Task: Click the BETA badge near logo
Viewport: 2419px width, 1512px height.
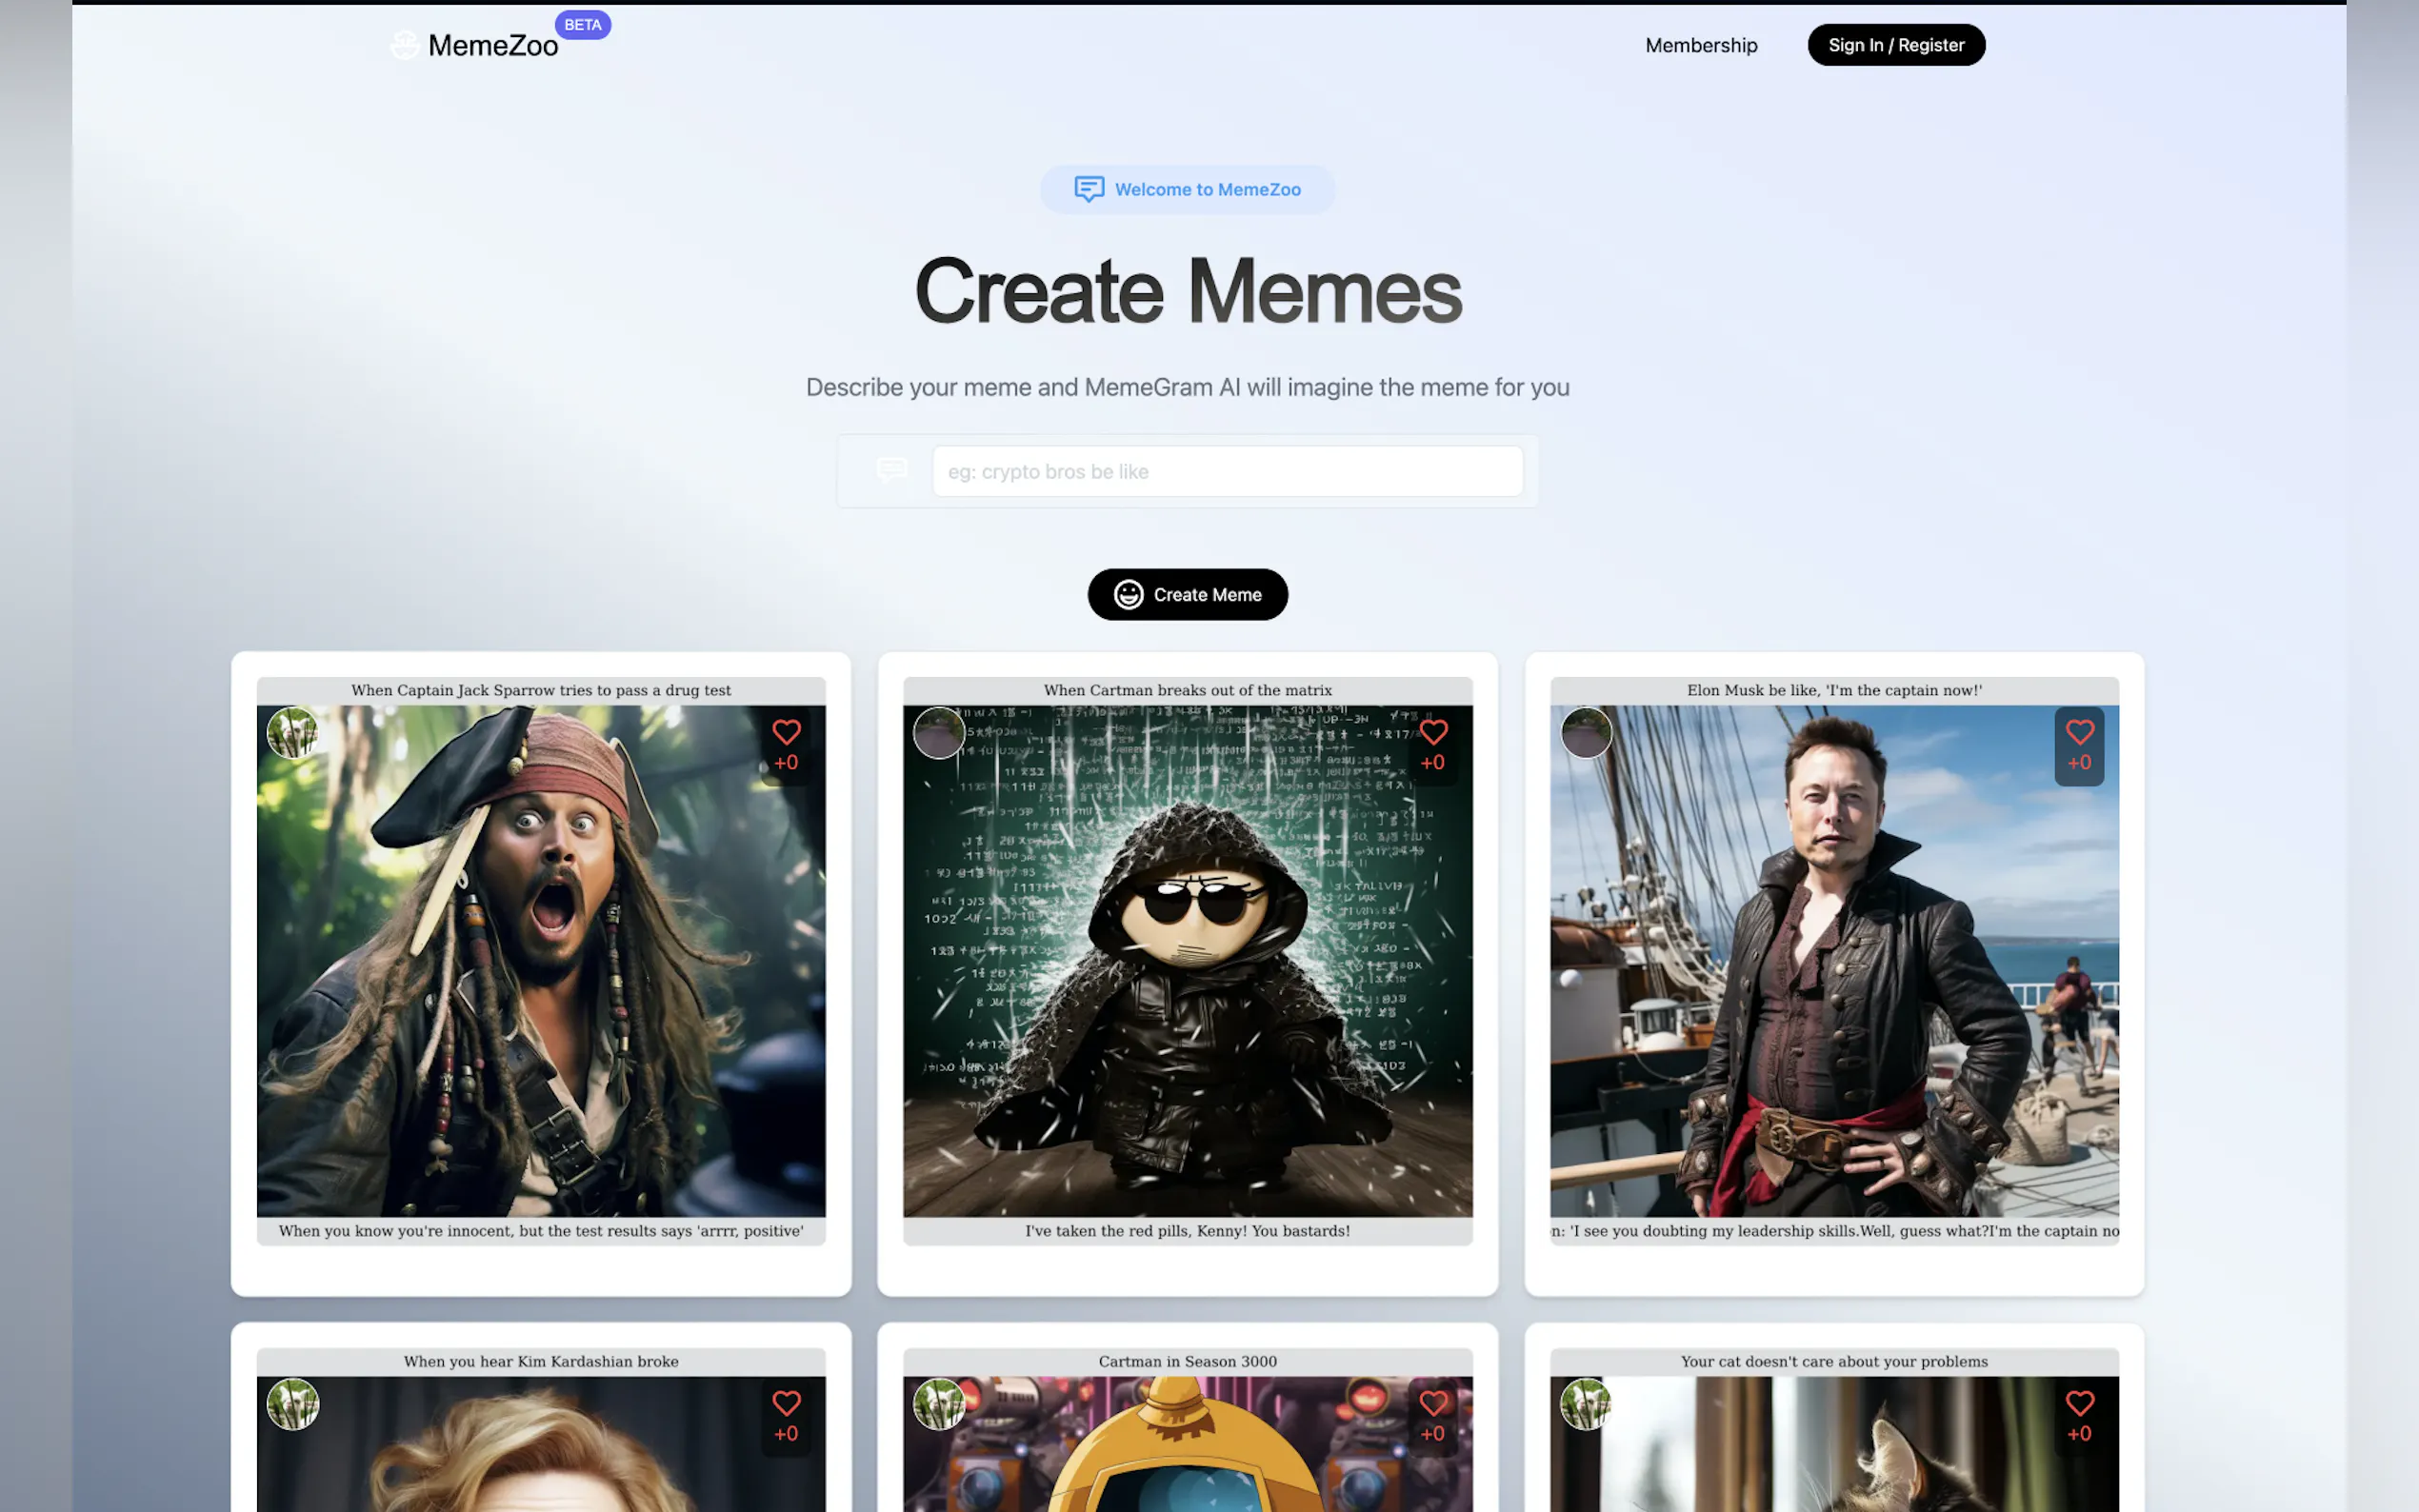Action: [x=582, y=25]
